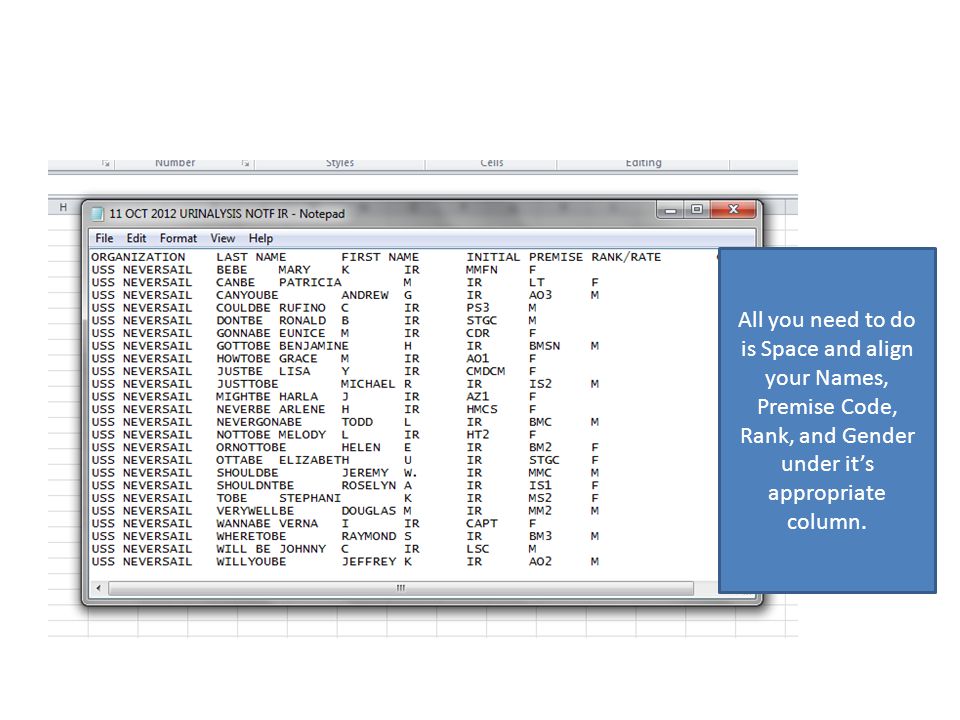Click the name MICHAEL
Screen dimensions: 960x720
[368, 384]
